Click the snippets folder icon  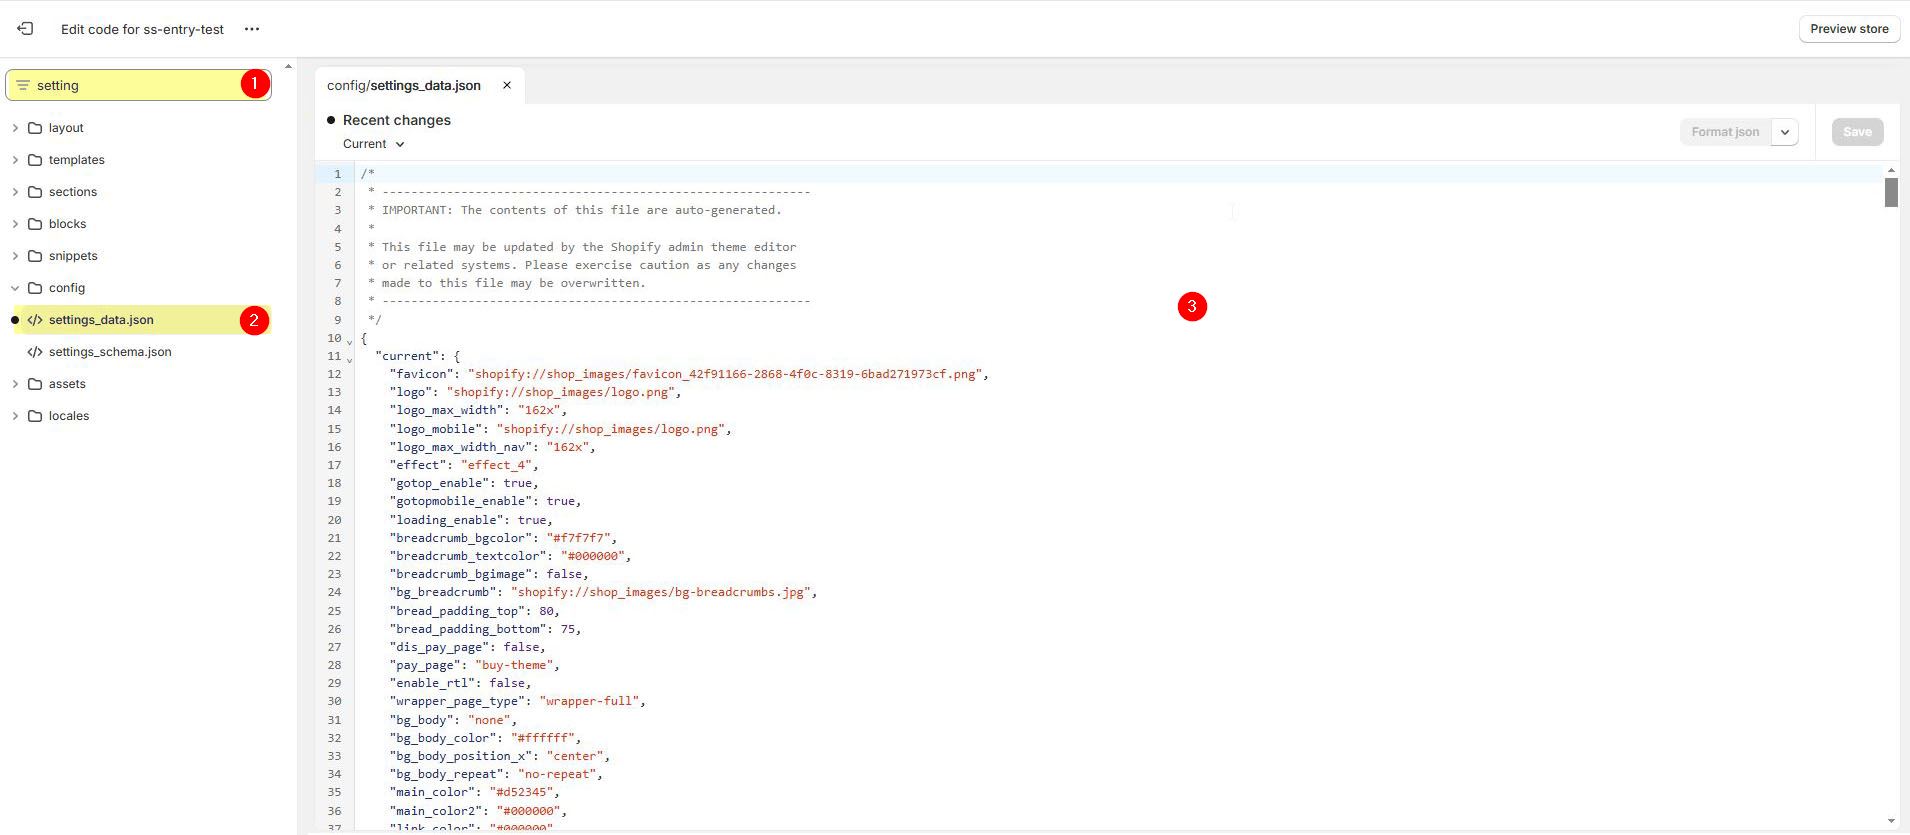35,256
